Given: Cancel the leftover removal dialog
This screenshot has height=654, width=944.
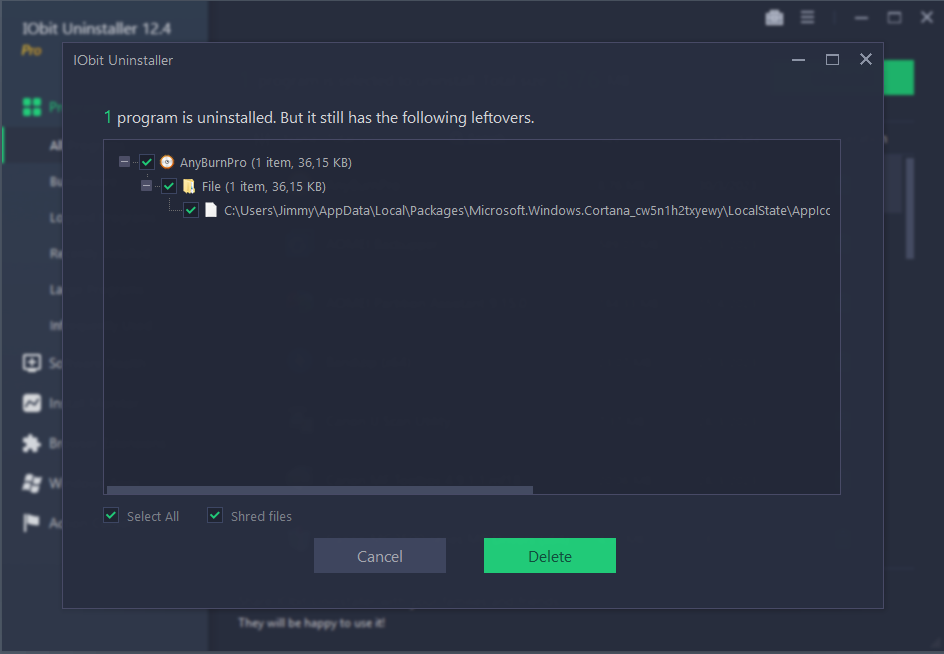Looking at the screenshot, I should (380, 555).
